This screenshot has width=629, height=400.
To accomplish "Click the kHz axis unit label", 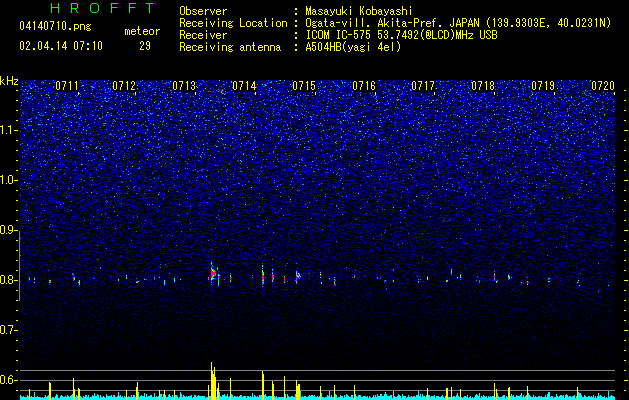I will [x=9, y=81].
